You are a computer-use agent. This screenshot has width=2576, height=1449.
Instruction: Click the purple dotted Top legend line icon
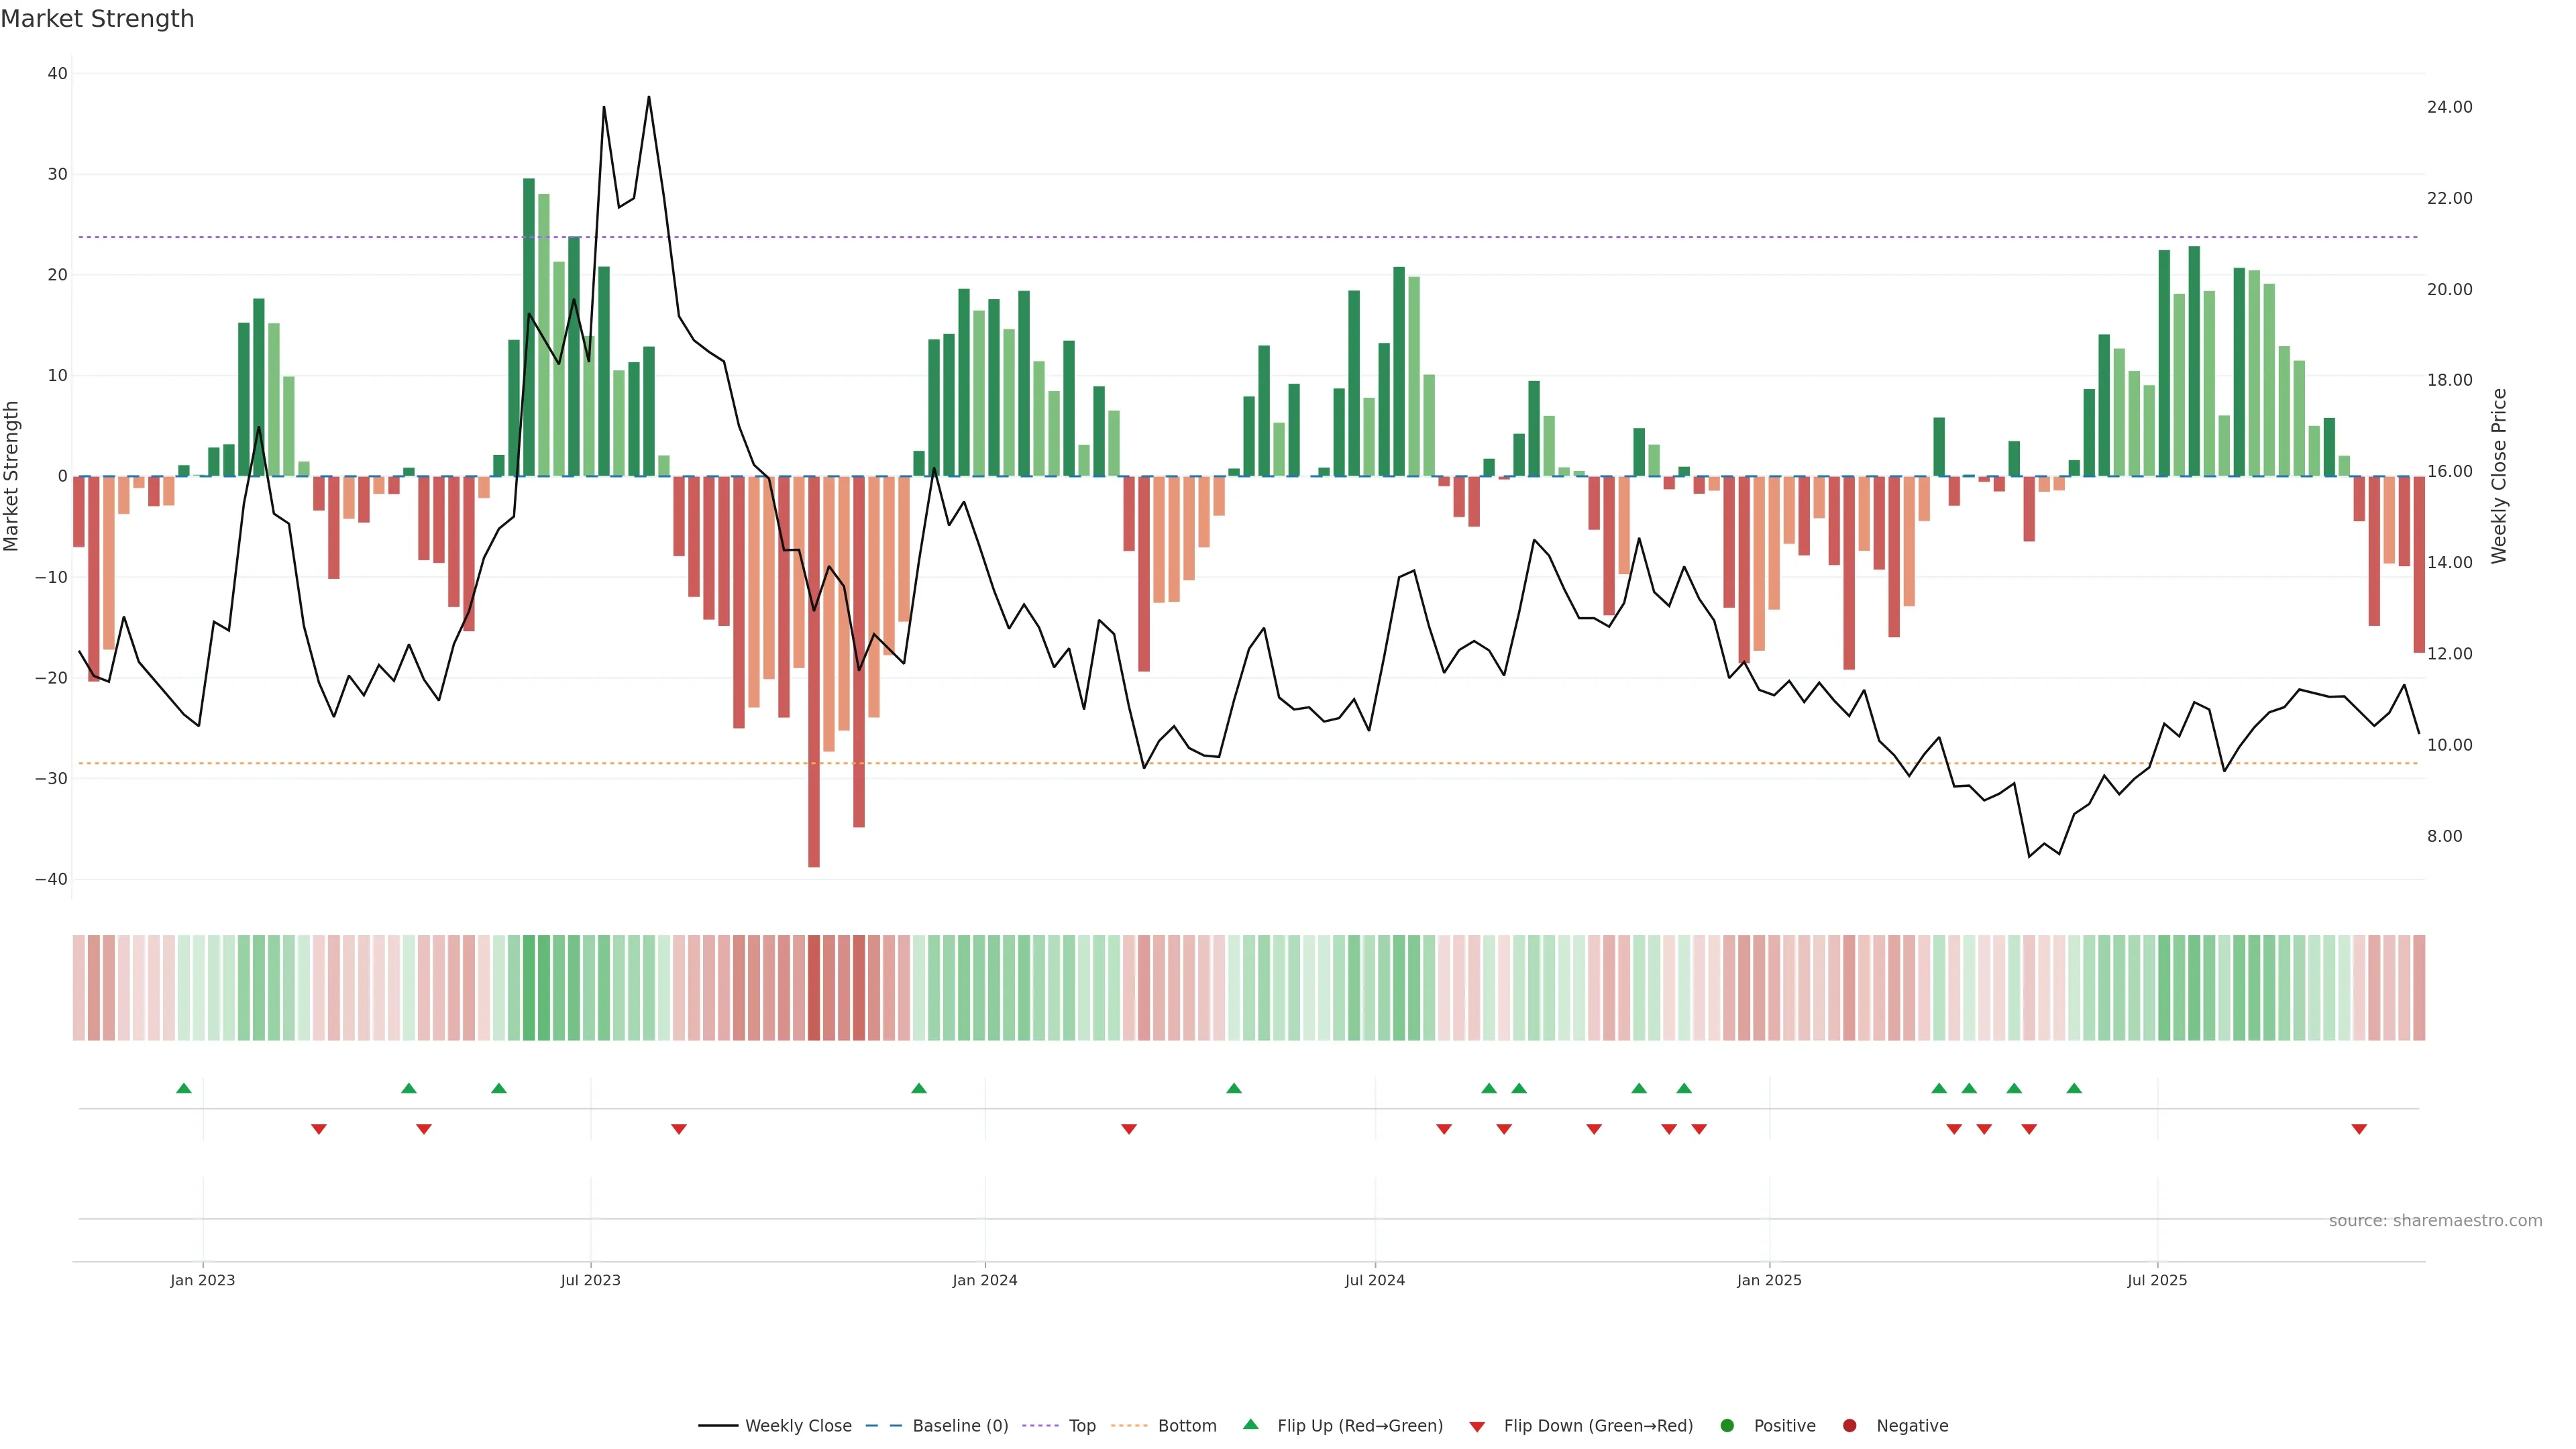pos(1040,1425)
